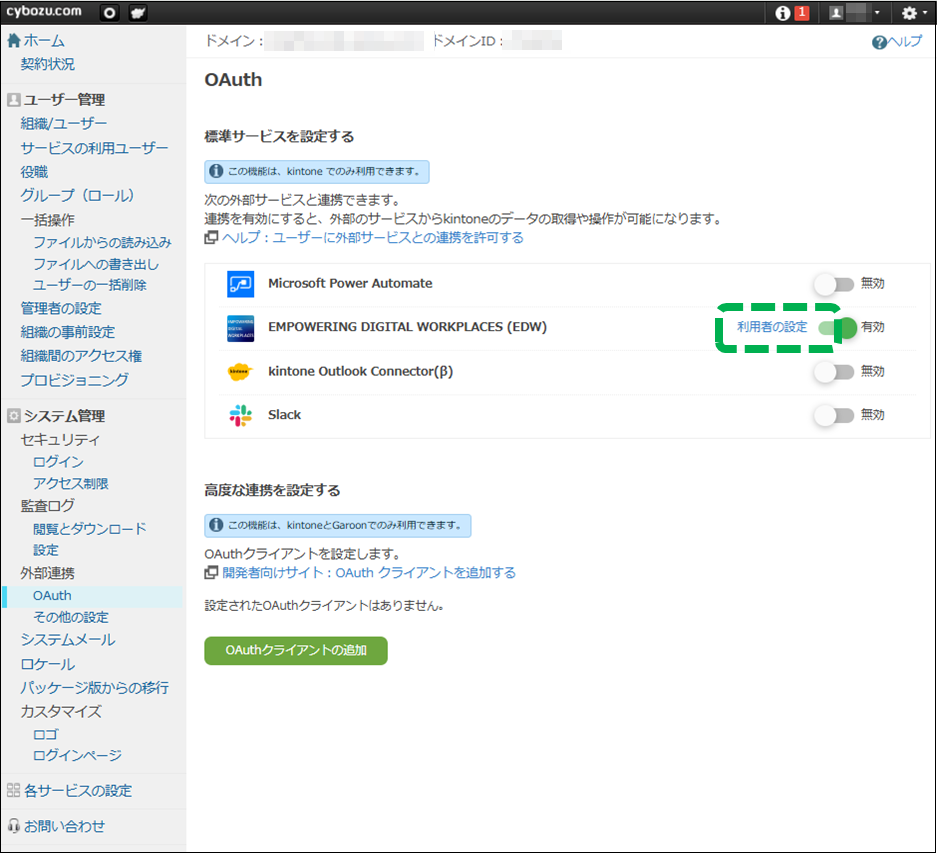Open プロビジョニング in sidebar

75,380
